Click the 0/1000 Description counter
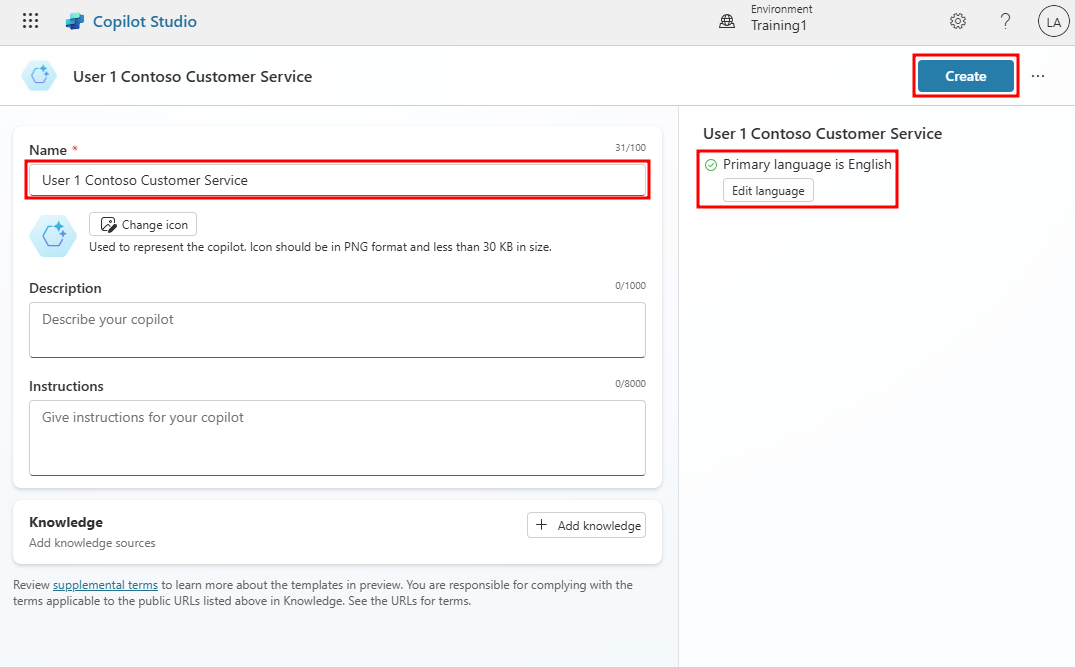This screenshot has width=1075, height=667. pyautogui.click(x=630, y=286)
